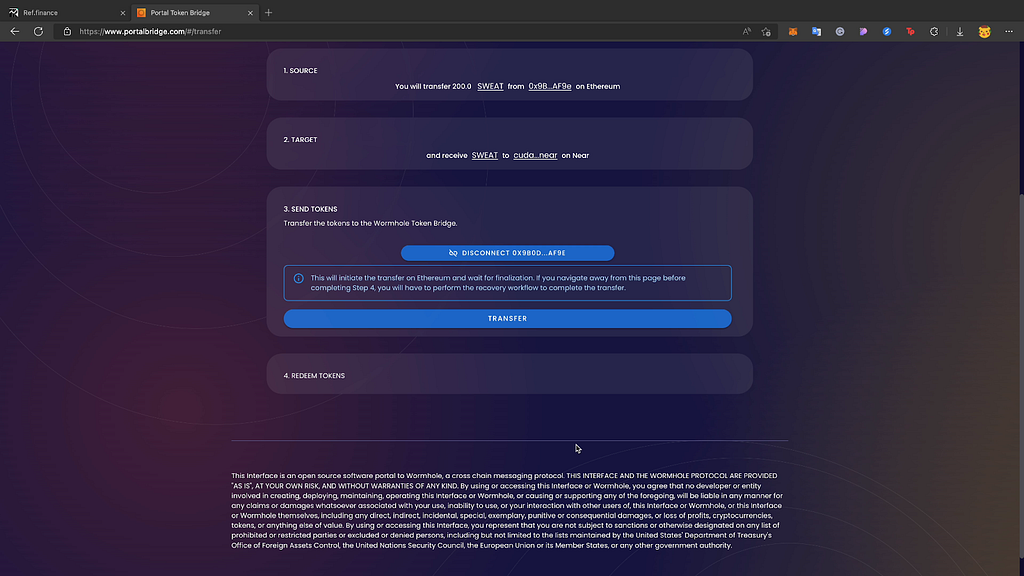Click the TRANSFER button
Viewport: 1024px width, 576px height.
[507, 319]
